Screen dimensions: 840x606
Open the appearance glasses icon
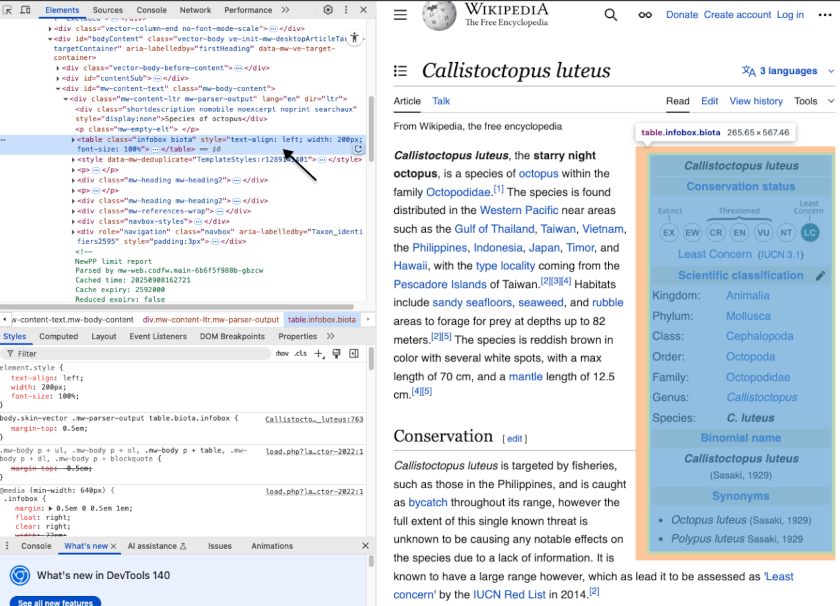point(645,15)
